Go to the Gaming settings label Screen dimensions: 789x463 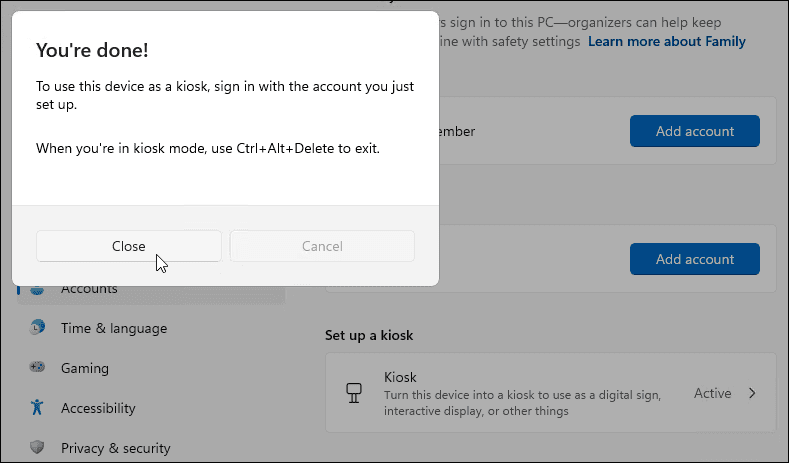(85, 368)
